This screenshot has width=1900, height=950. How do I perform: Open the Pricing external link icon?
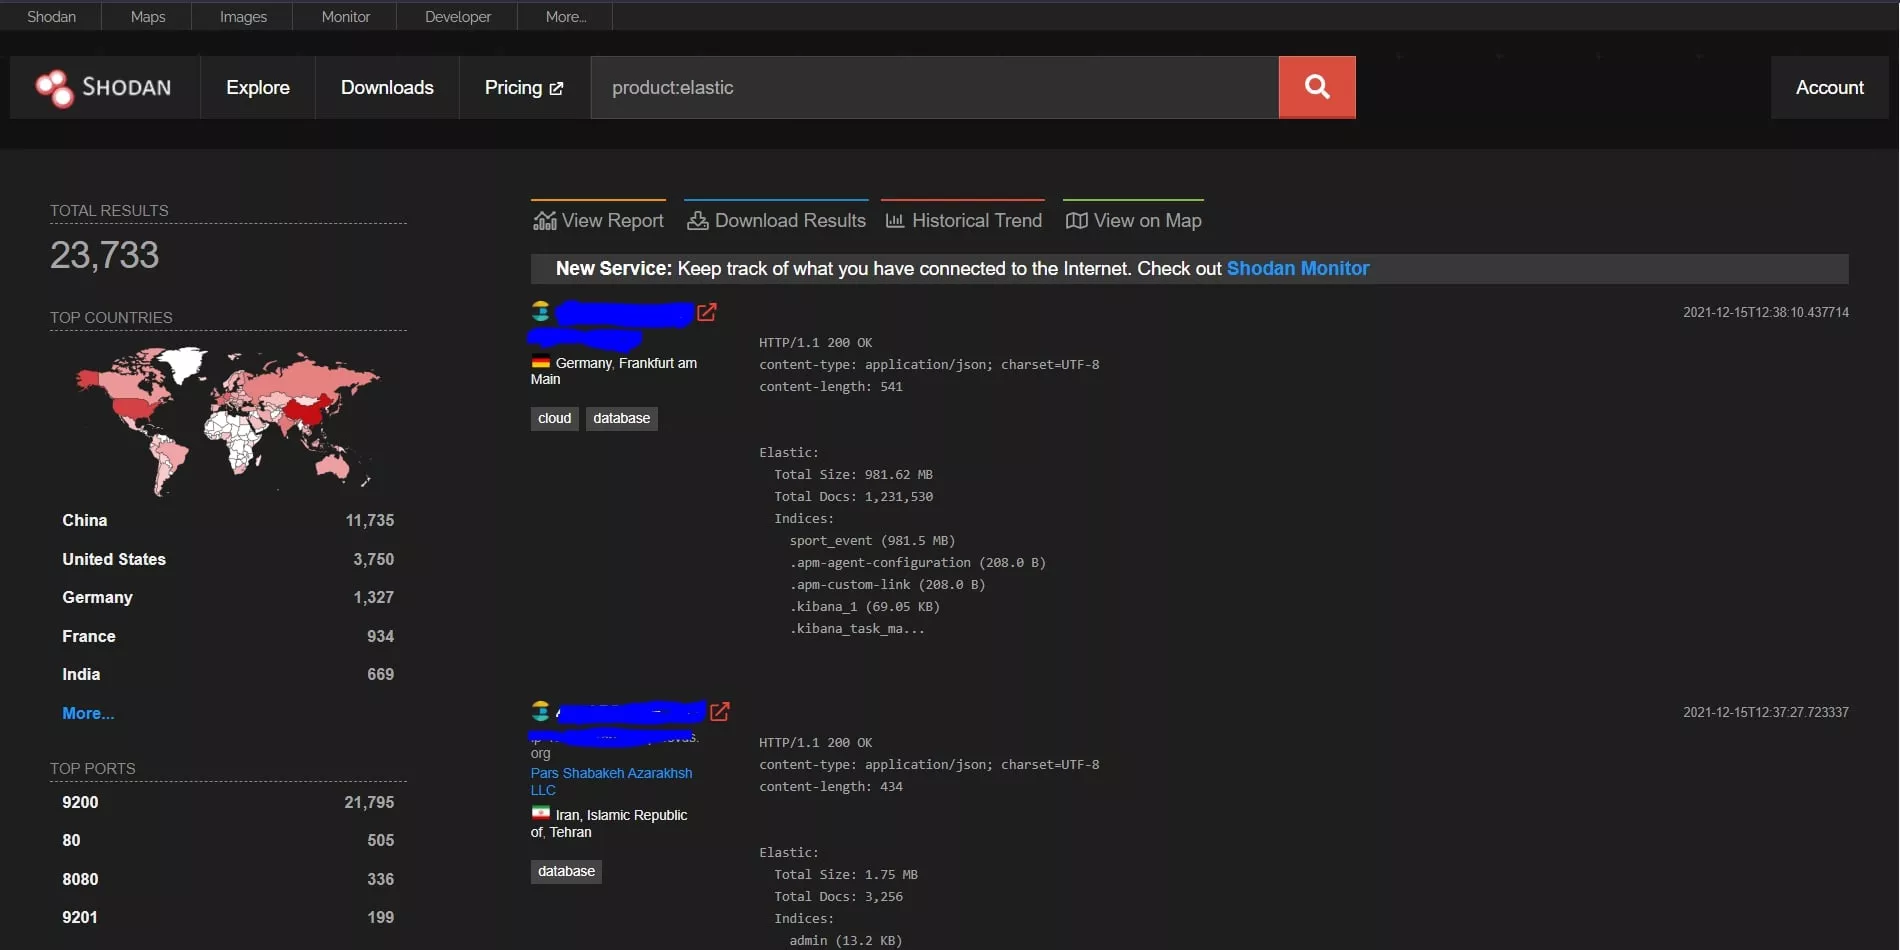pyautogui.click(x=556, y=88)
